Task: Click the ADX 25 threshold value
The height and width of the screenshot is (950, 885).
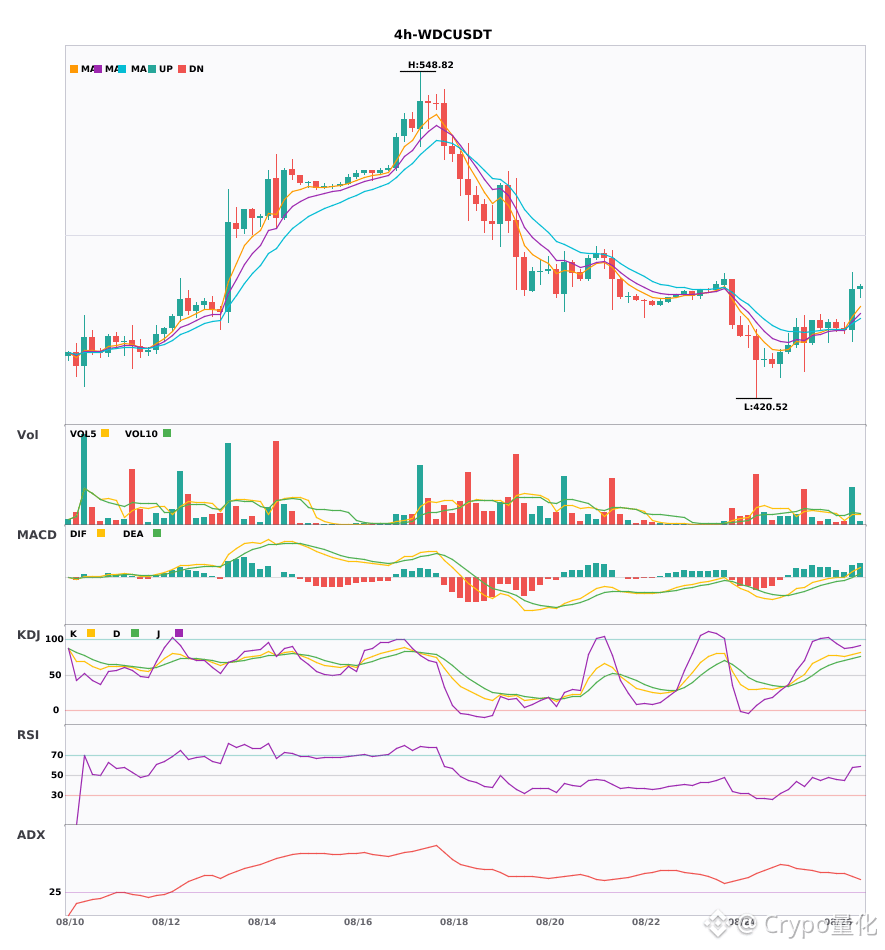Action: point(55,892)
